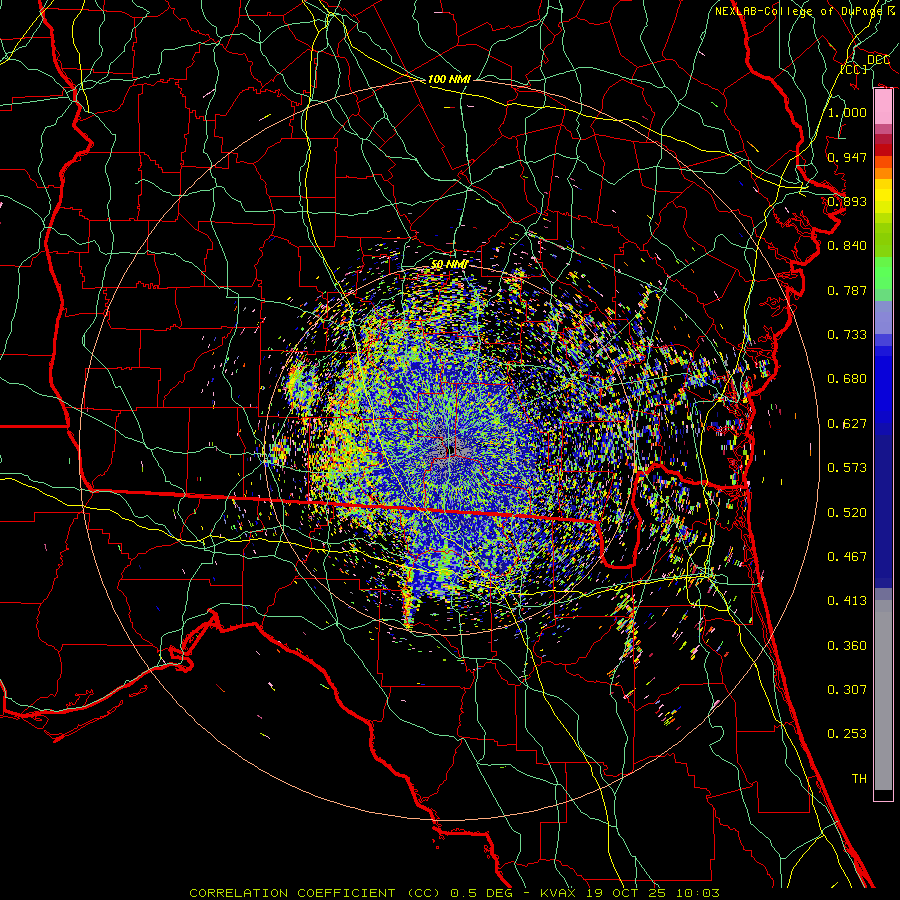Click the 0.307 legend value

pos(847,690)
